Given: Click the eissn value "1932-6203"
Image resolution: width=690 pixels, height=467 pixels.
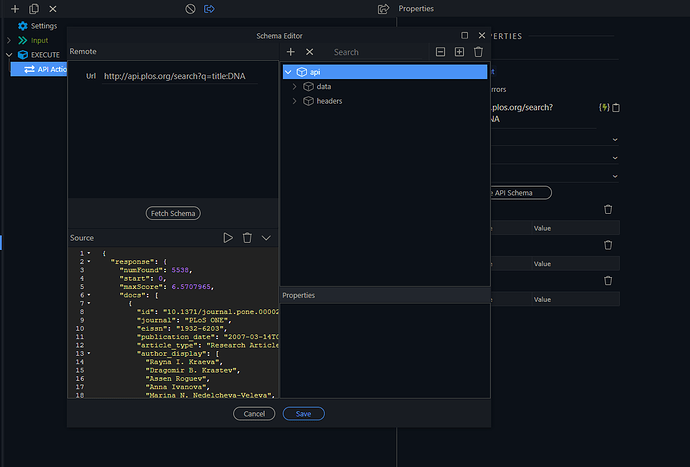Looking at the screenshot, I should click(200, 329).
